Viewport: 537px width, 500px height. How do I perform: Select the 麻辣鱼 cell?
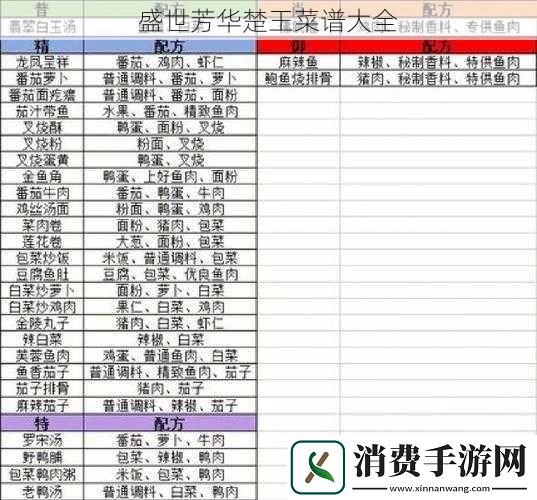[x=299, y=62]
